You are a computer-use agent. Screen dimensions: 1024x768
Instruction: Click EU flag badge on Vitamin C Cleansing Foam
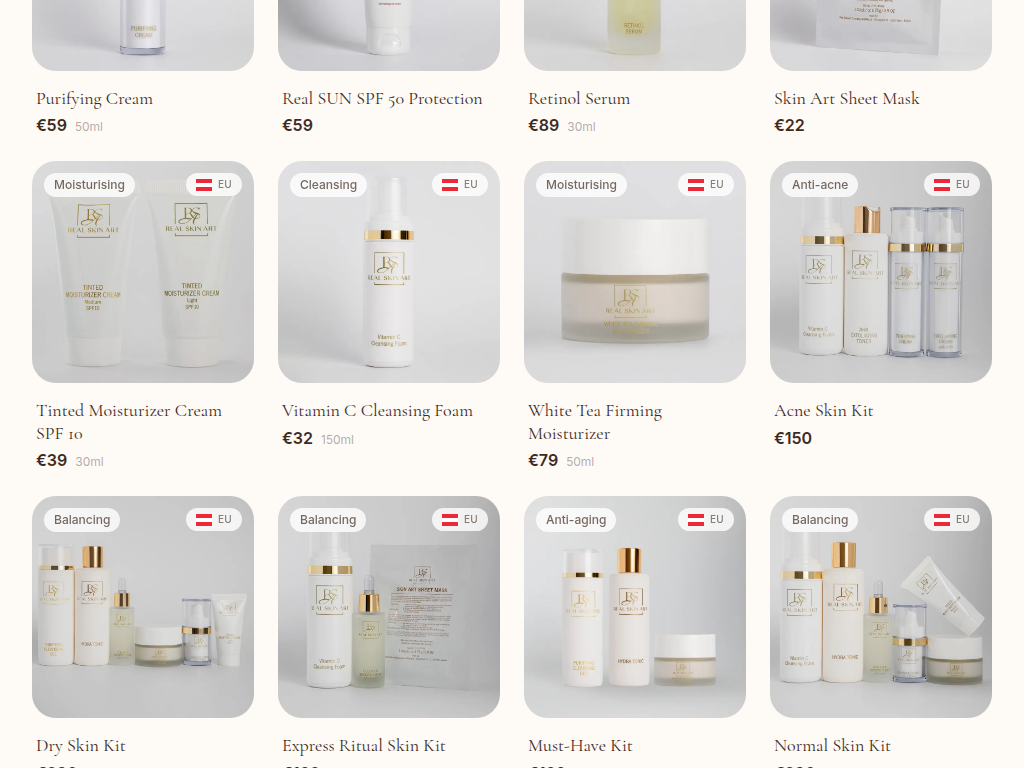[x=460, y=185]
